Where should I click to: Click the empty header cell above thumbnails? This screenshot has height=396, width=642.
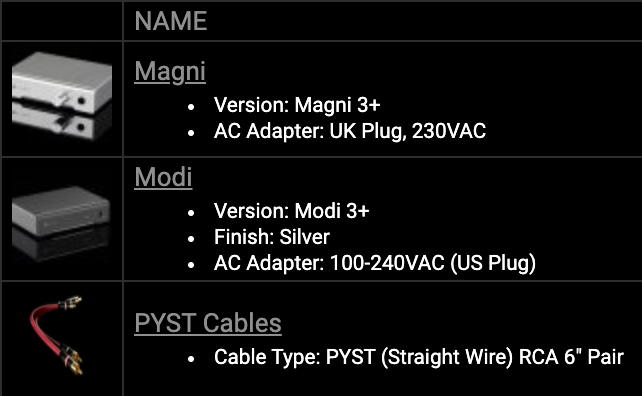coord(62,21)
